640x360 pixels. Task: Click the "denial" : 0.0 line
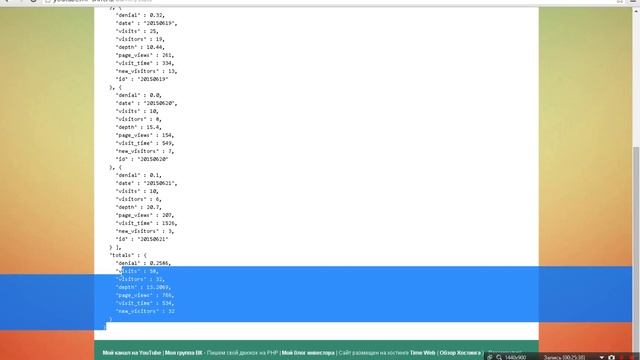(139, 95)
